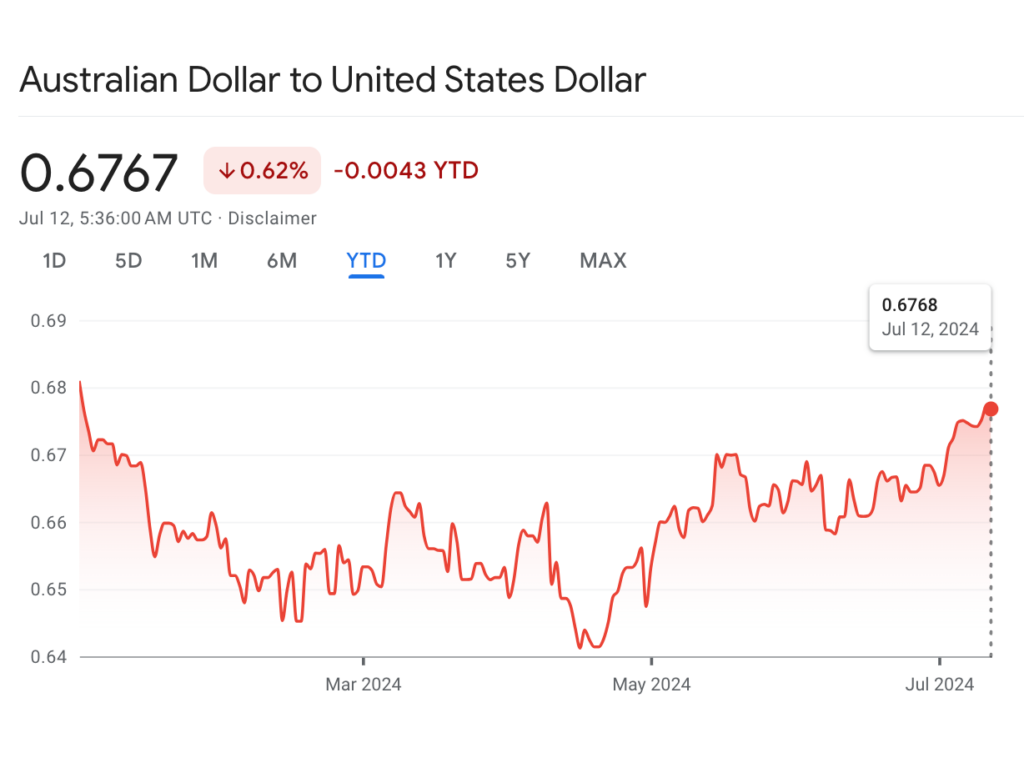
Task: Click the Jul 2024 axis label
Action: pos(939,684)
